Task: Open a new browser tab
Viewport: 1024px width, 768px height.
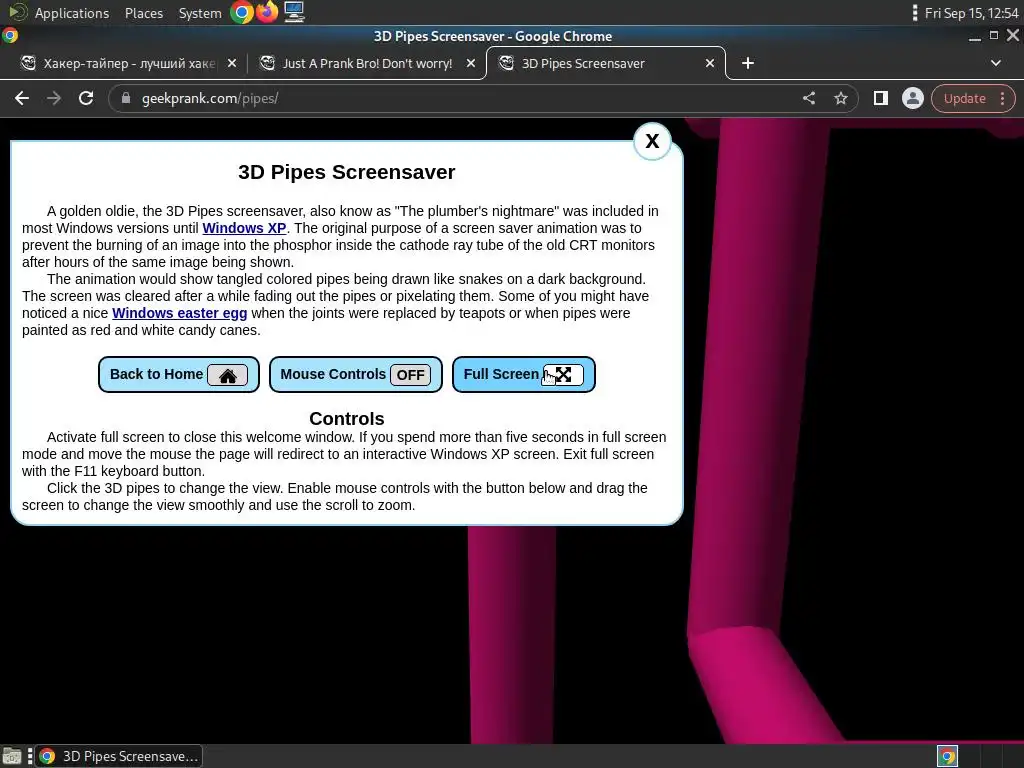Action: (x=748, y=63)
